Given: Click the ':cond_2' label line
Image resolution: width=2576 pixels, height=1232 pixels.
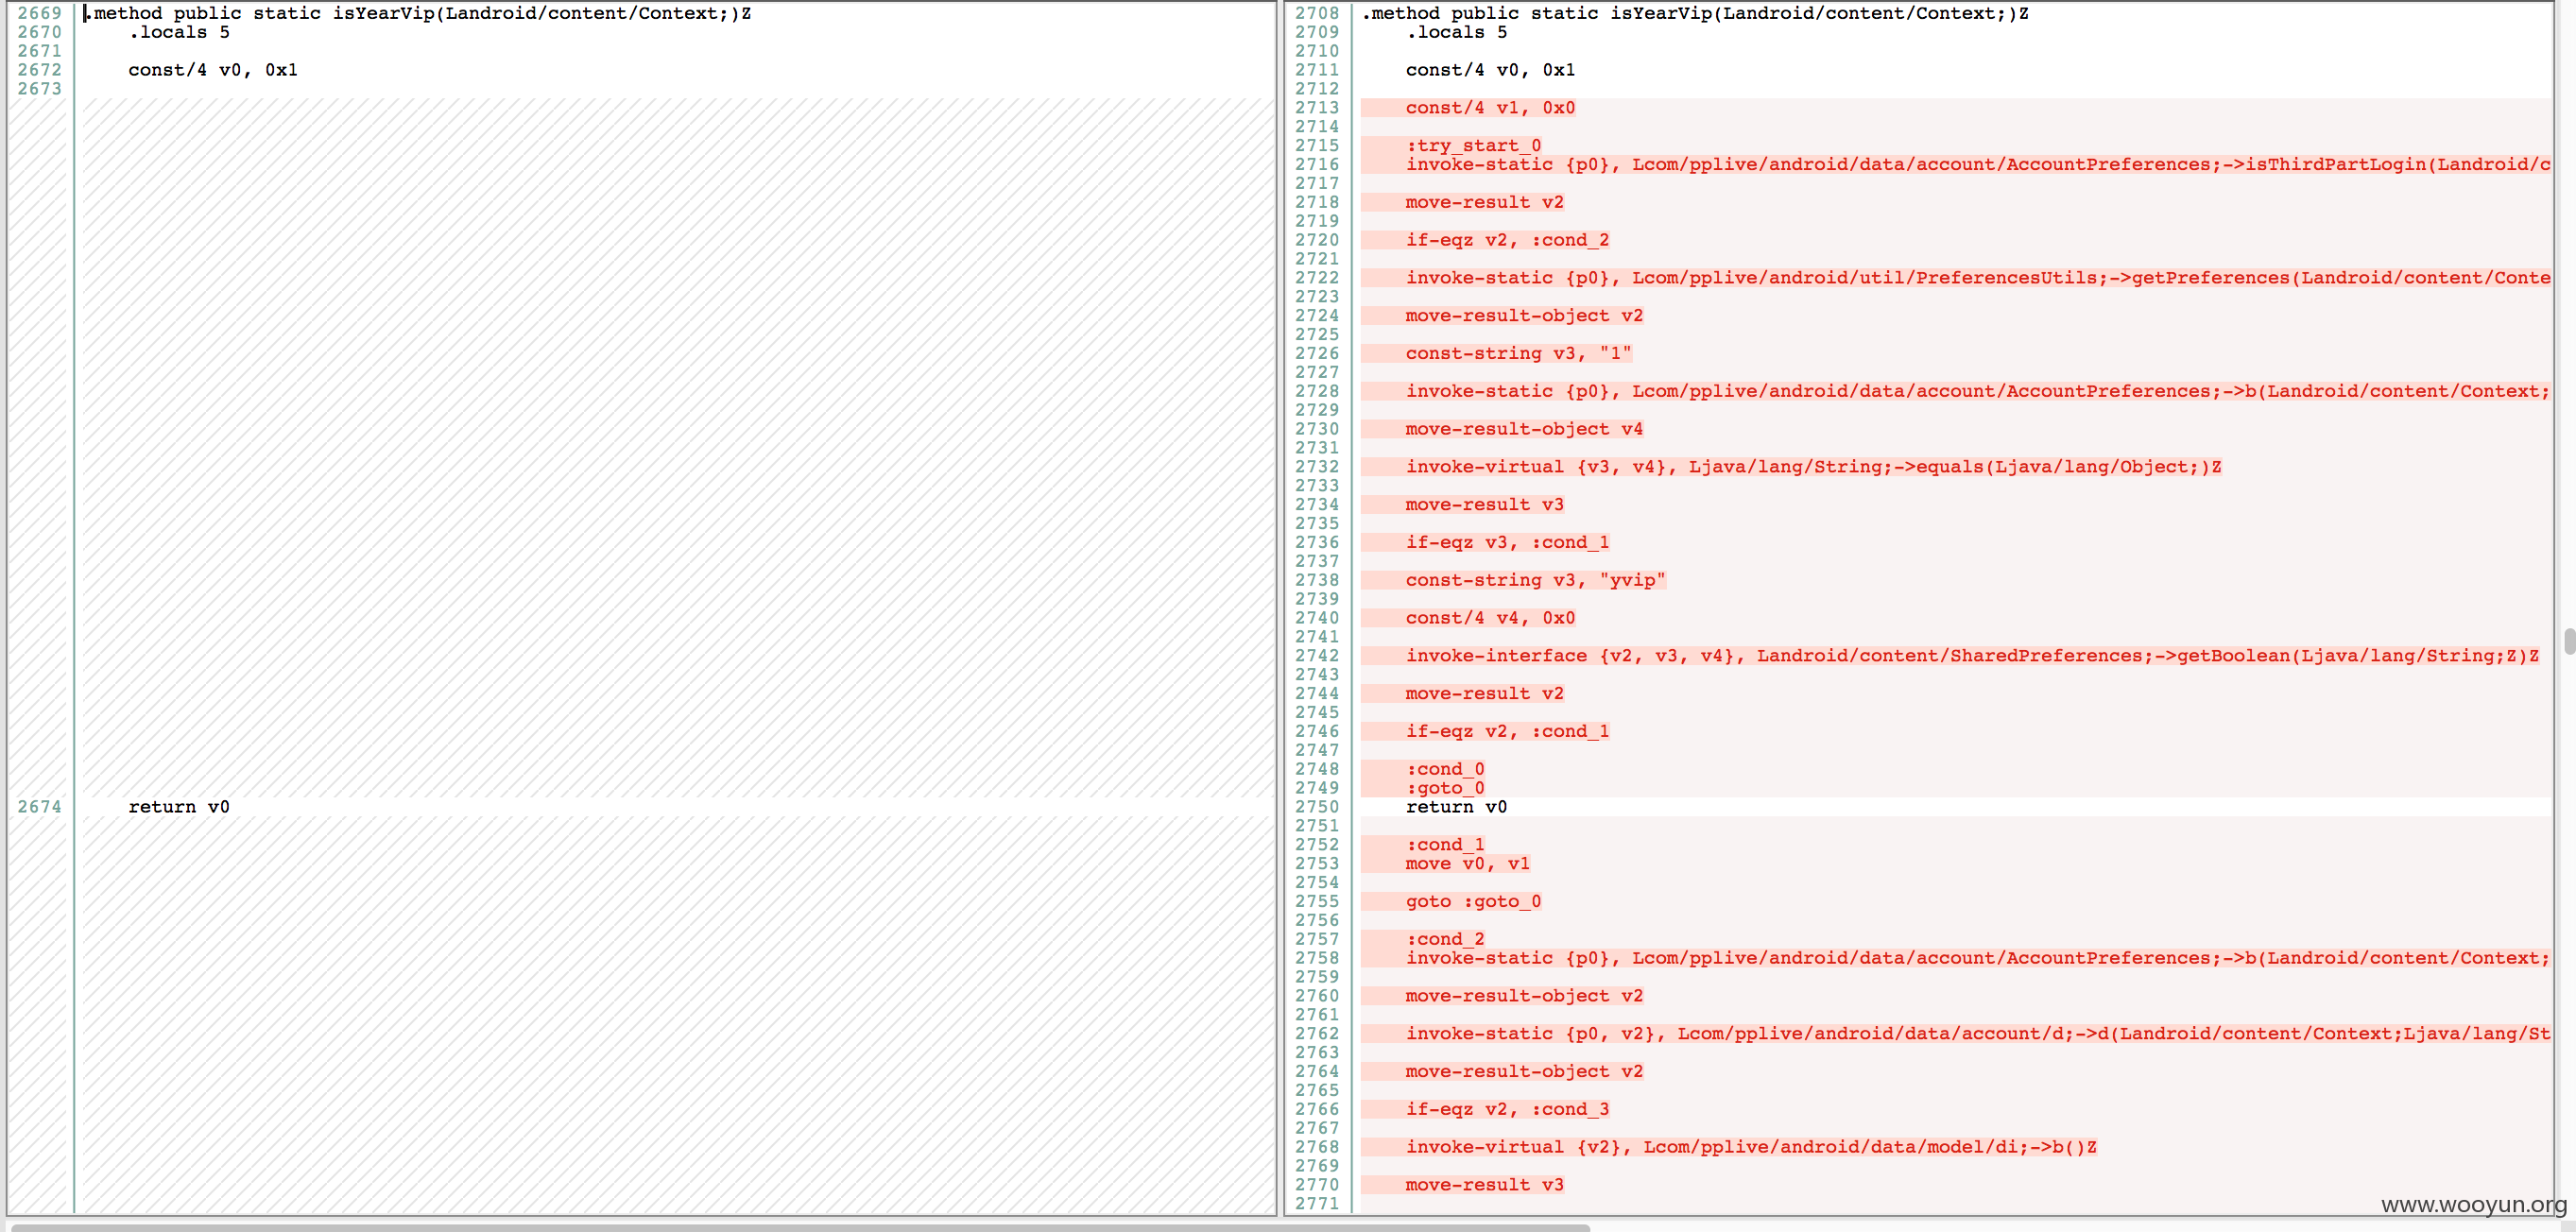Looking at the screenshot, I should [1445, 940].
